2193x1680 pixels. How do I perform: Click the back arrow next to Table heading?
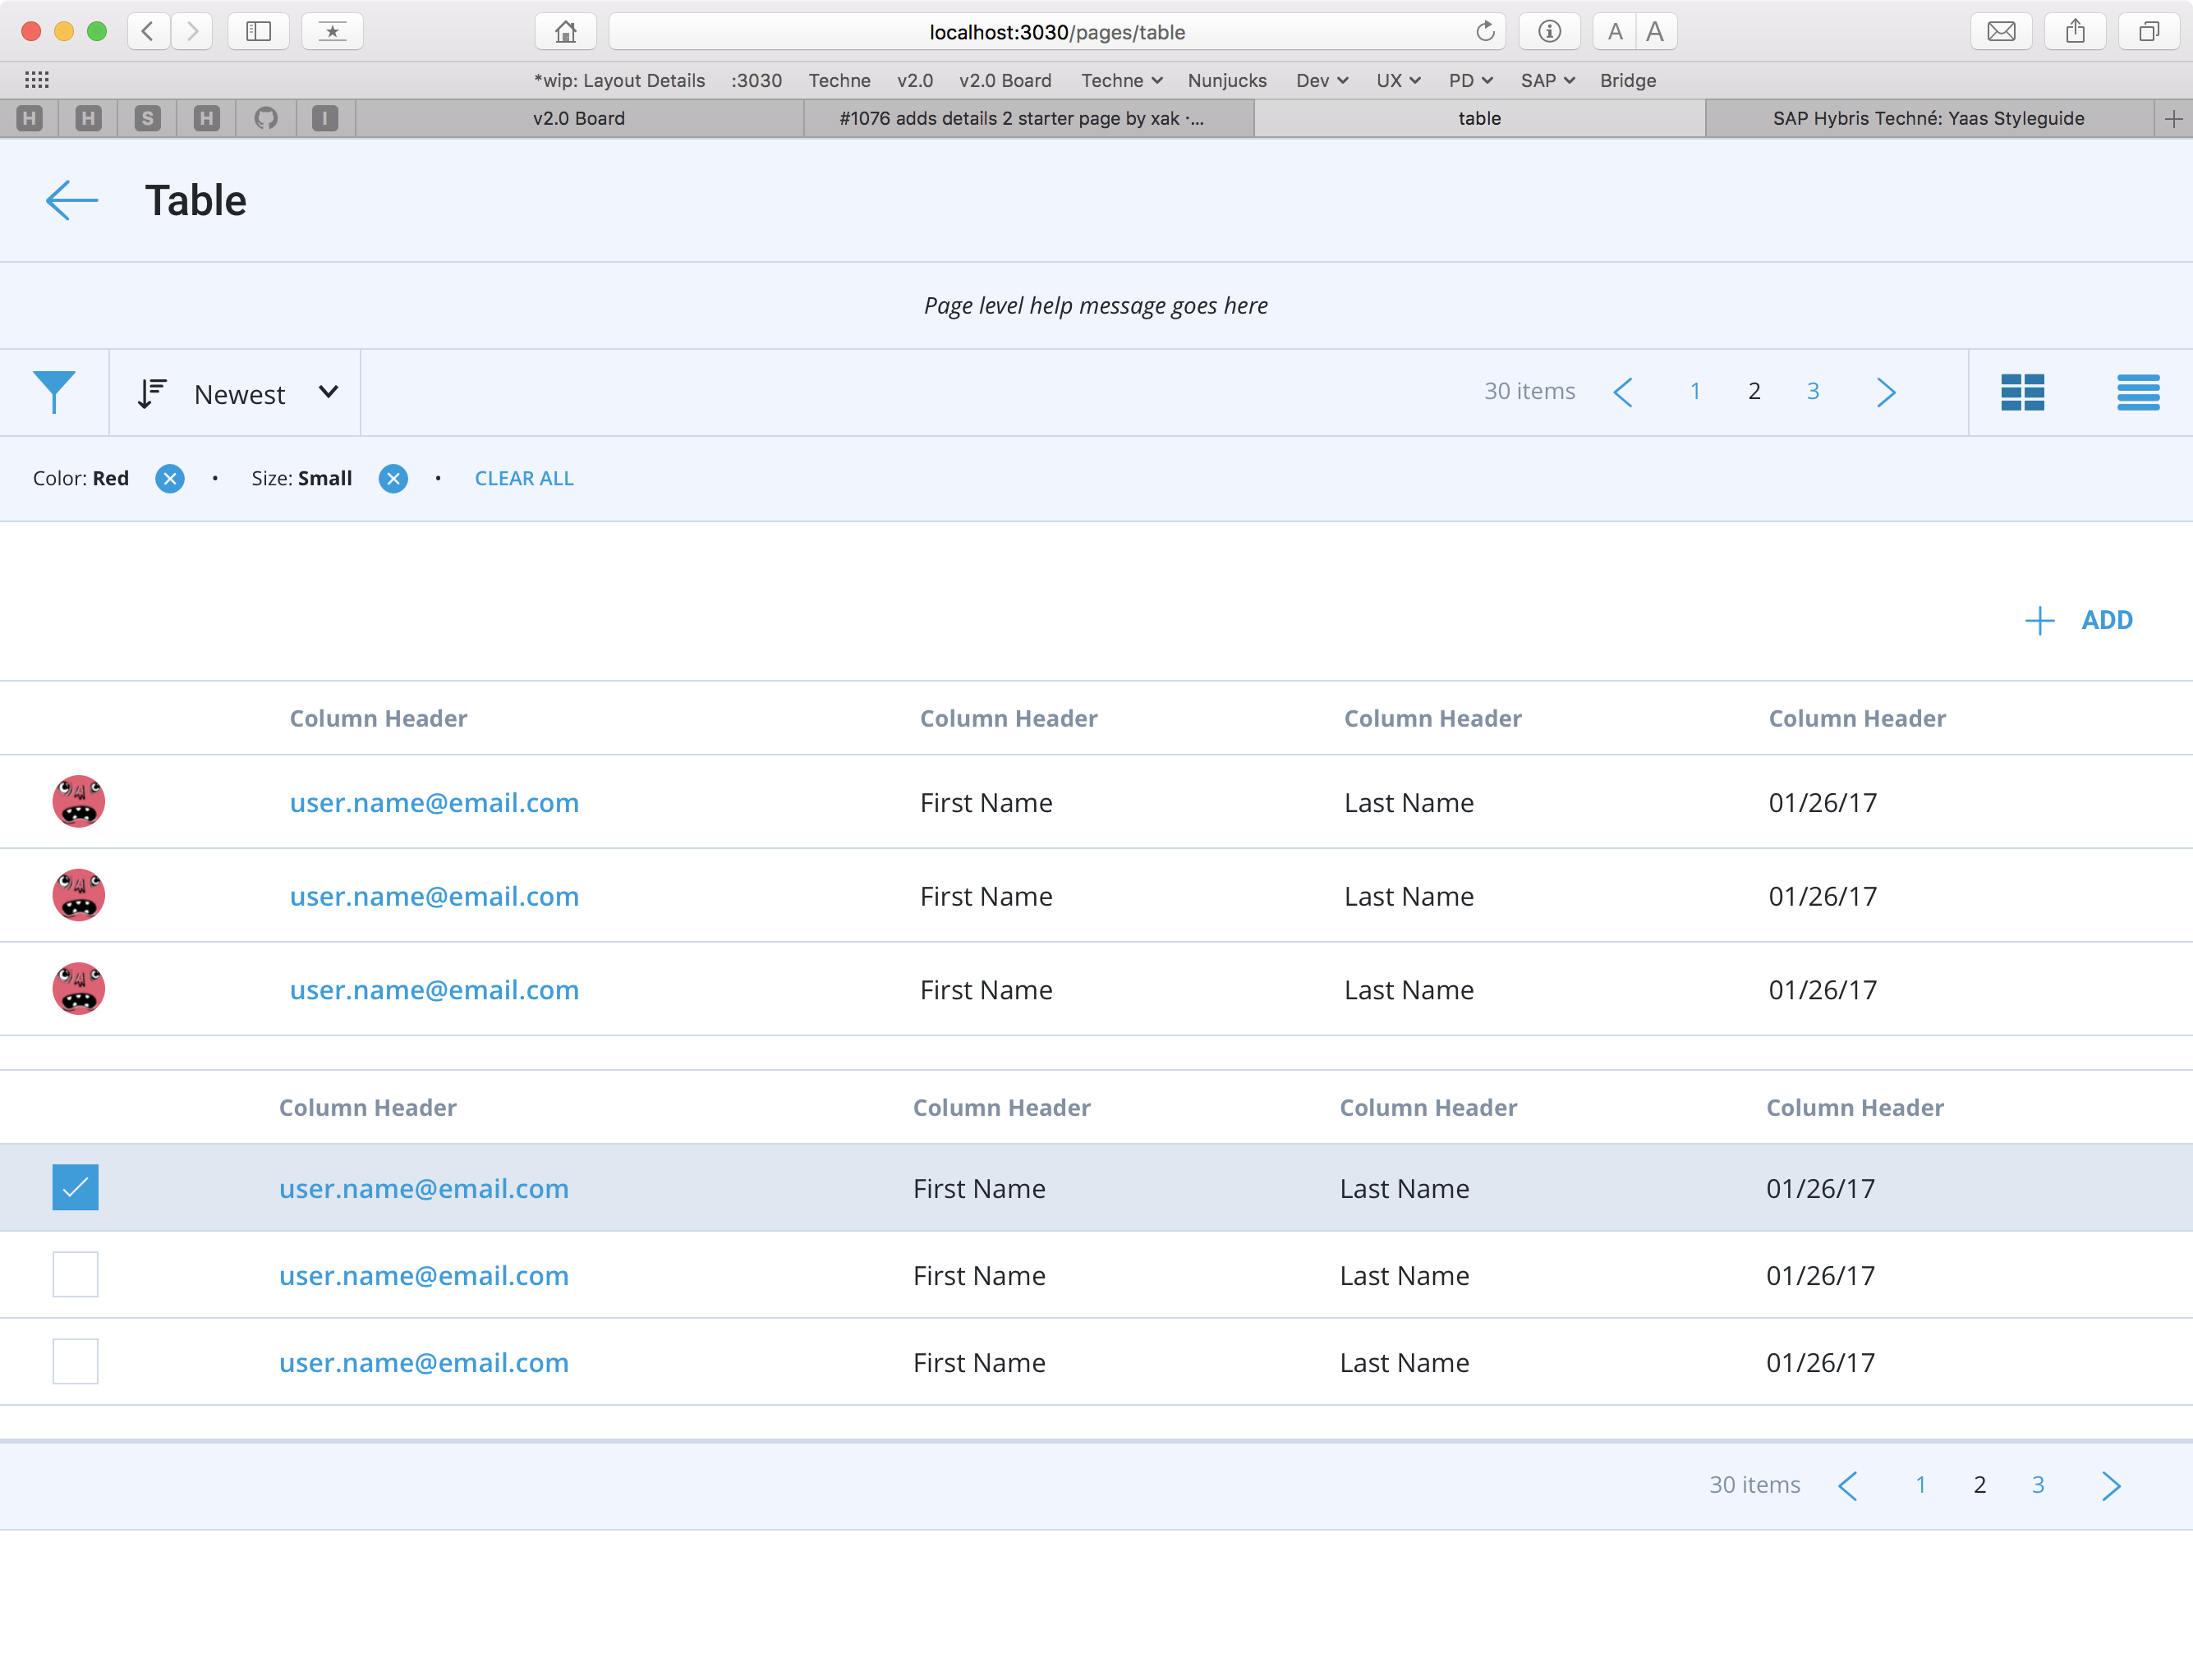click(71, 200)
